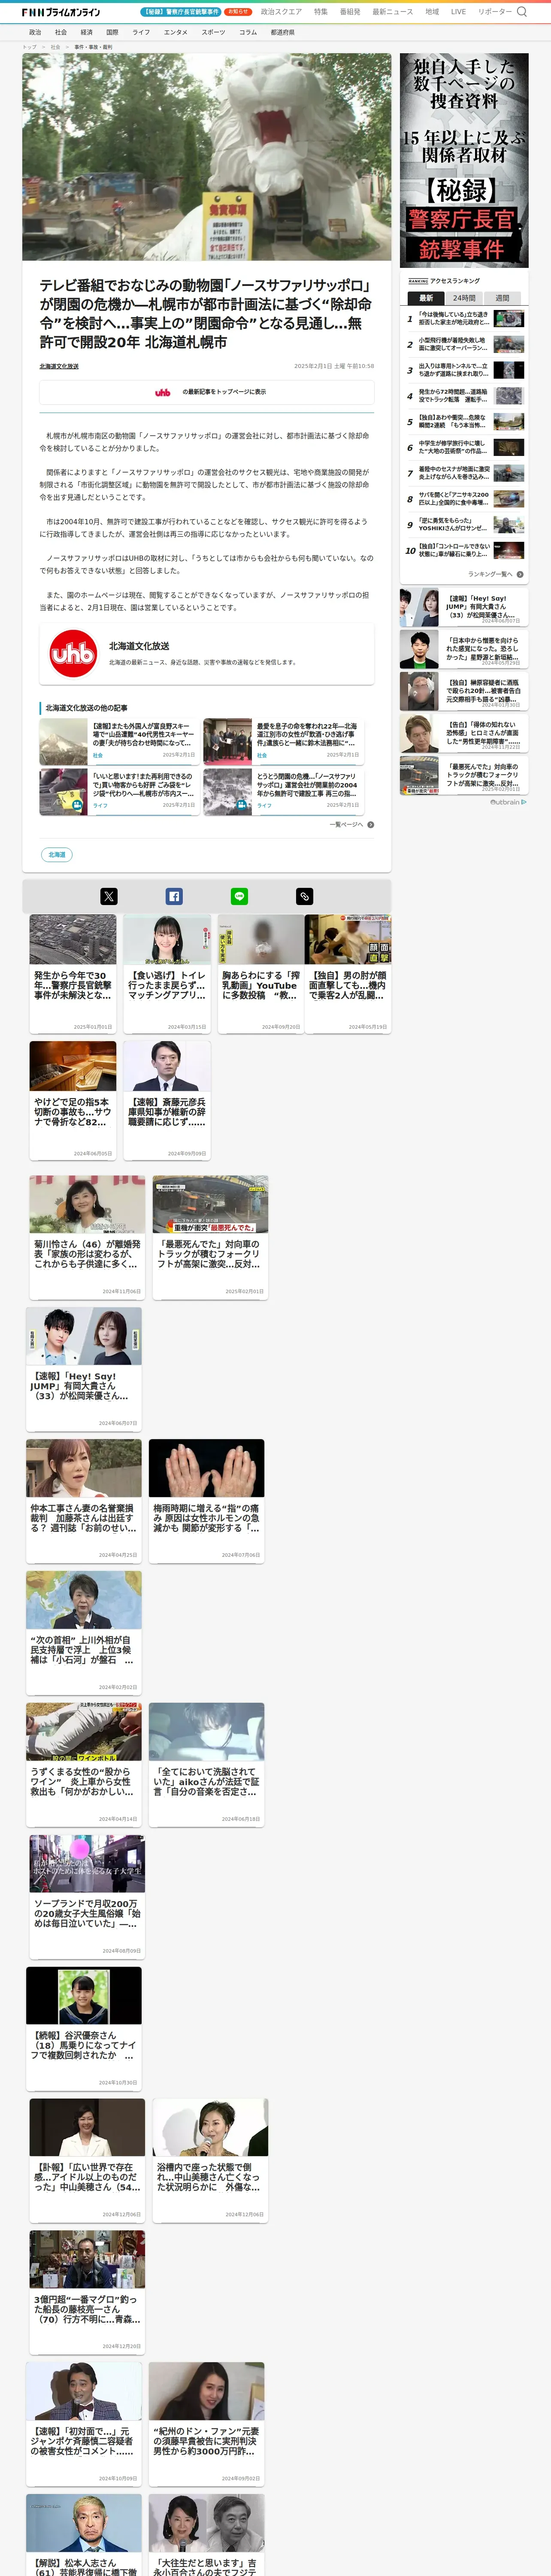The width and height of the screenshot is (551, 2576).
Task: Click the uhb round logo
Action: coord(73,653)
